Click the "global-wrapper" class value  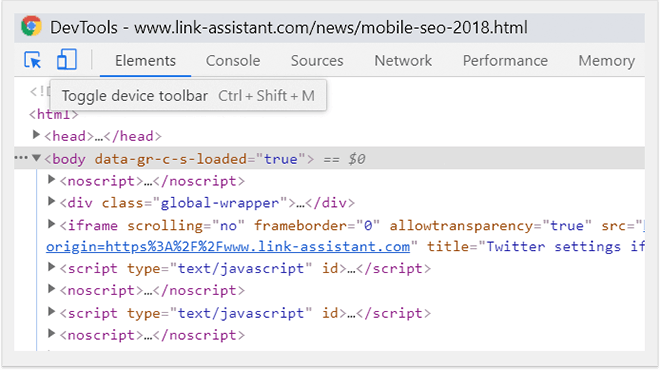tap(220, 203)
